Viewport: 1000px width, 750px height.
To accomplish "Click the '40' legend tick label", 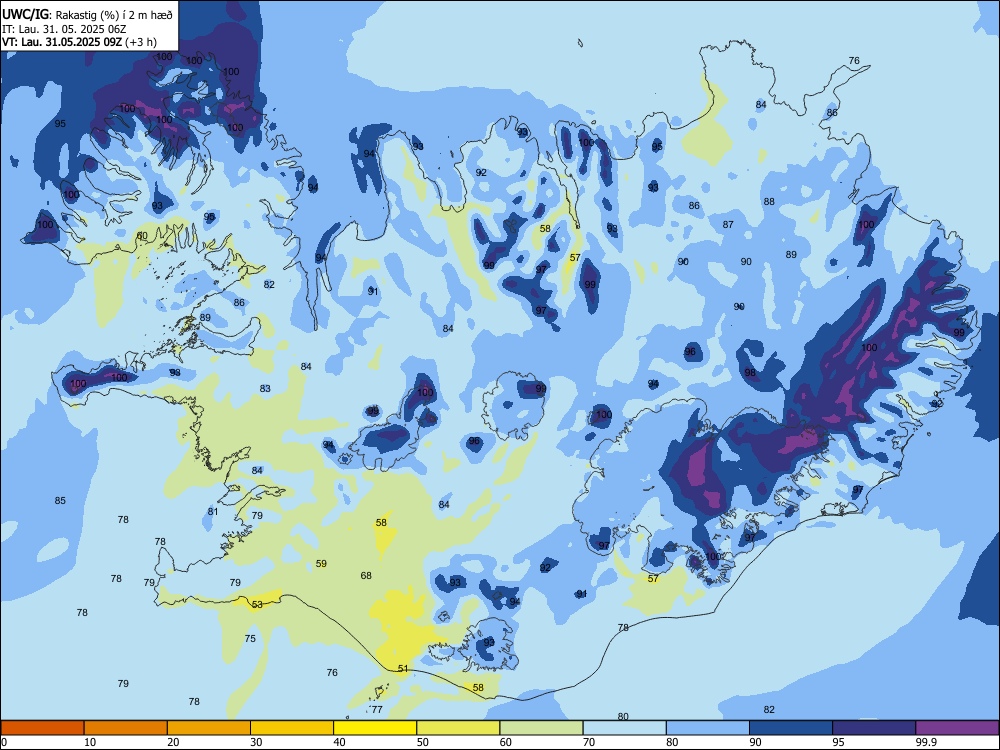I will point(340,742).
